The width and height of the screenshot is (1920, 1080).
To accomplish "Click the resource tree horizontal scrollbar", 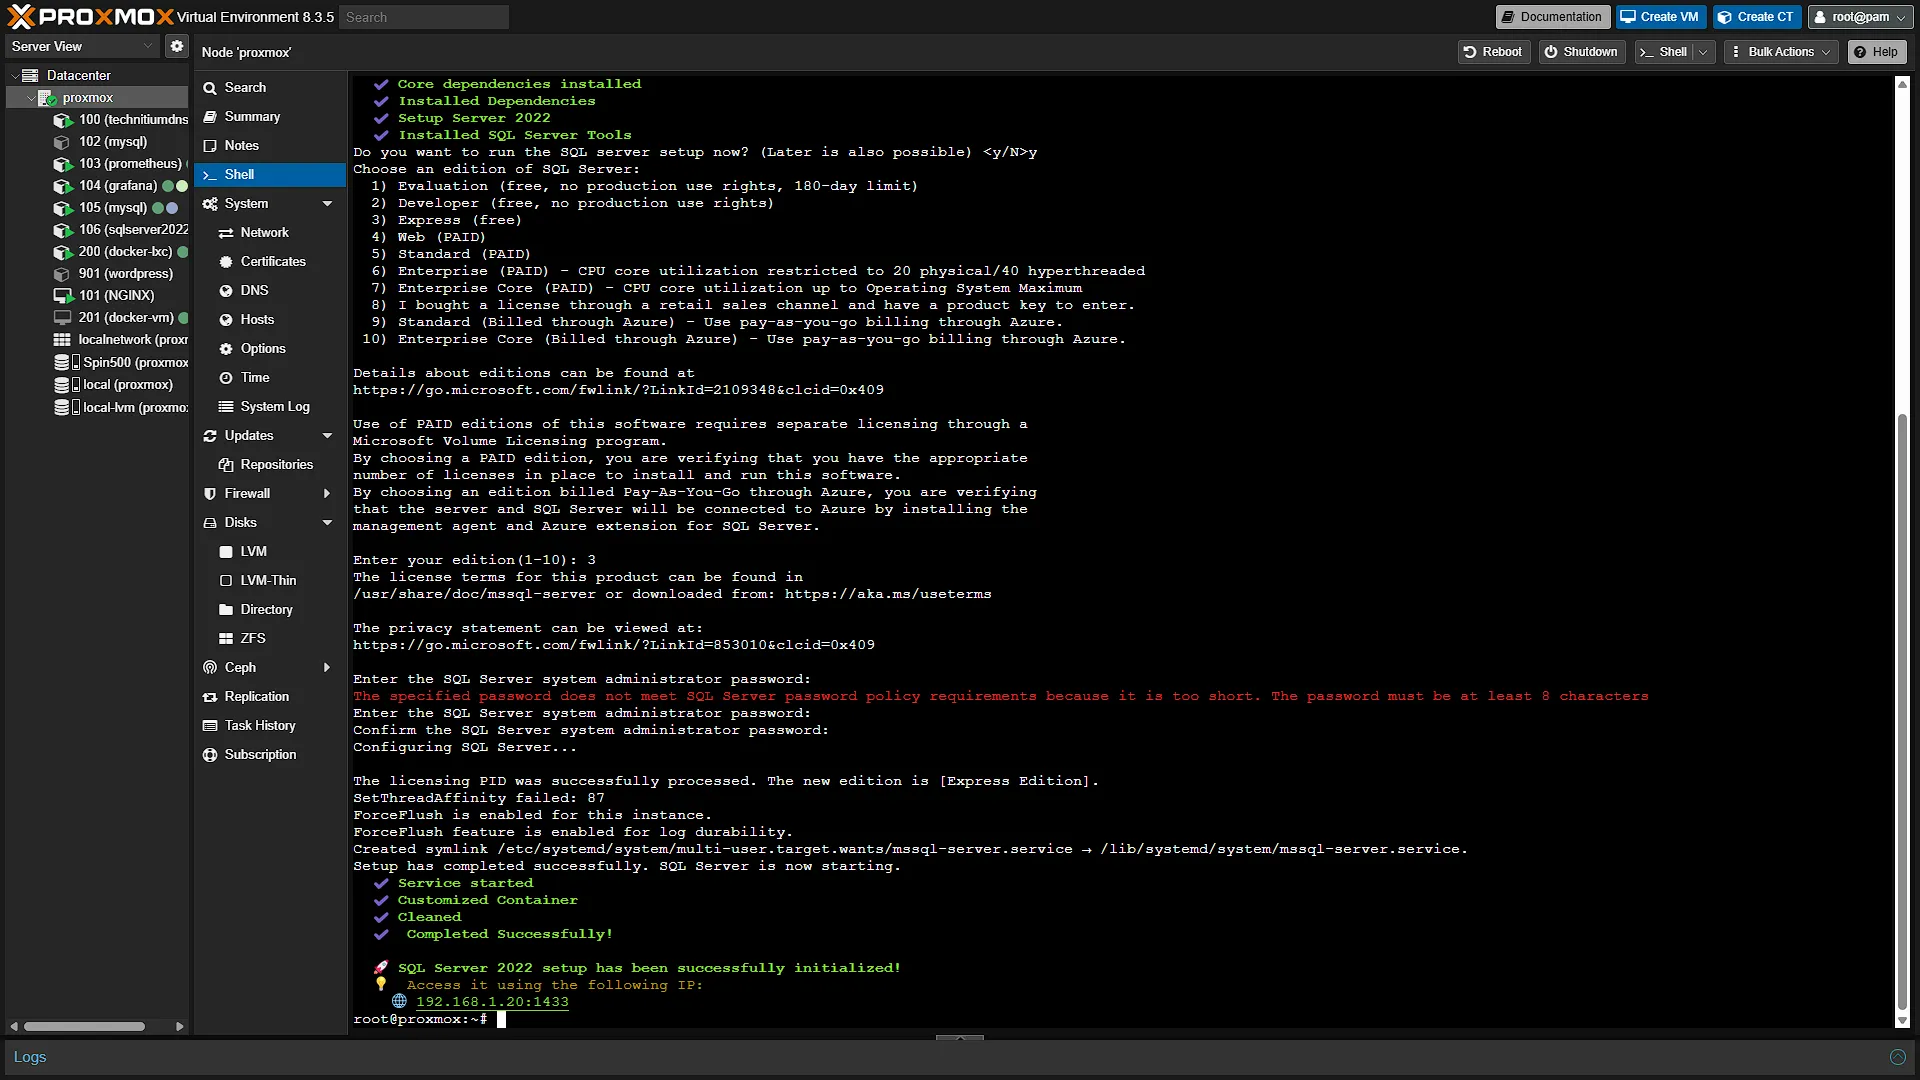I will [85, 1026].
